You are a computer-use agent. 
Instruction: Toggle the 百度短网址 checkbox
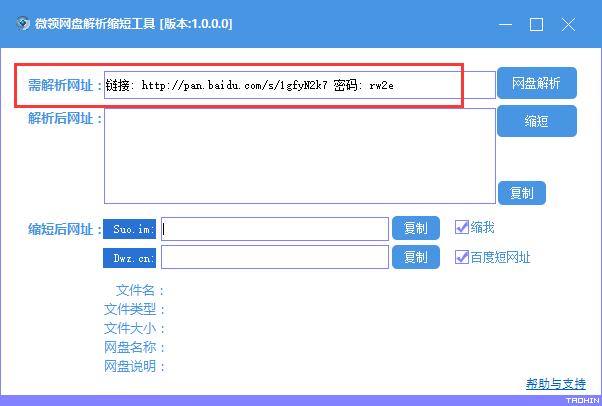tap(461, 257)
